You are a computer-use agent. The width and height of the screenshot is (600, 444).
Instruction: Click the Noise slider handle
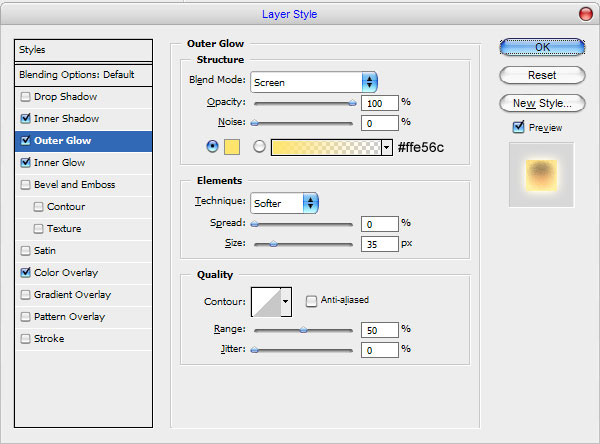[x=254, y=123]
